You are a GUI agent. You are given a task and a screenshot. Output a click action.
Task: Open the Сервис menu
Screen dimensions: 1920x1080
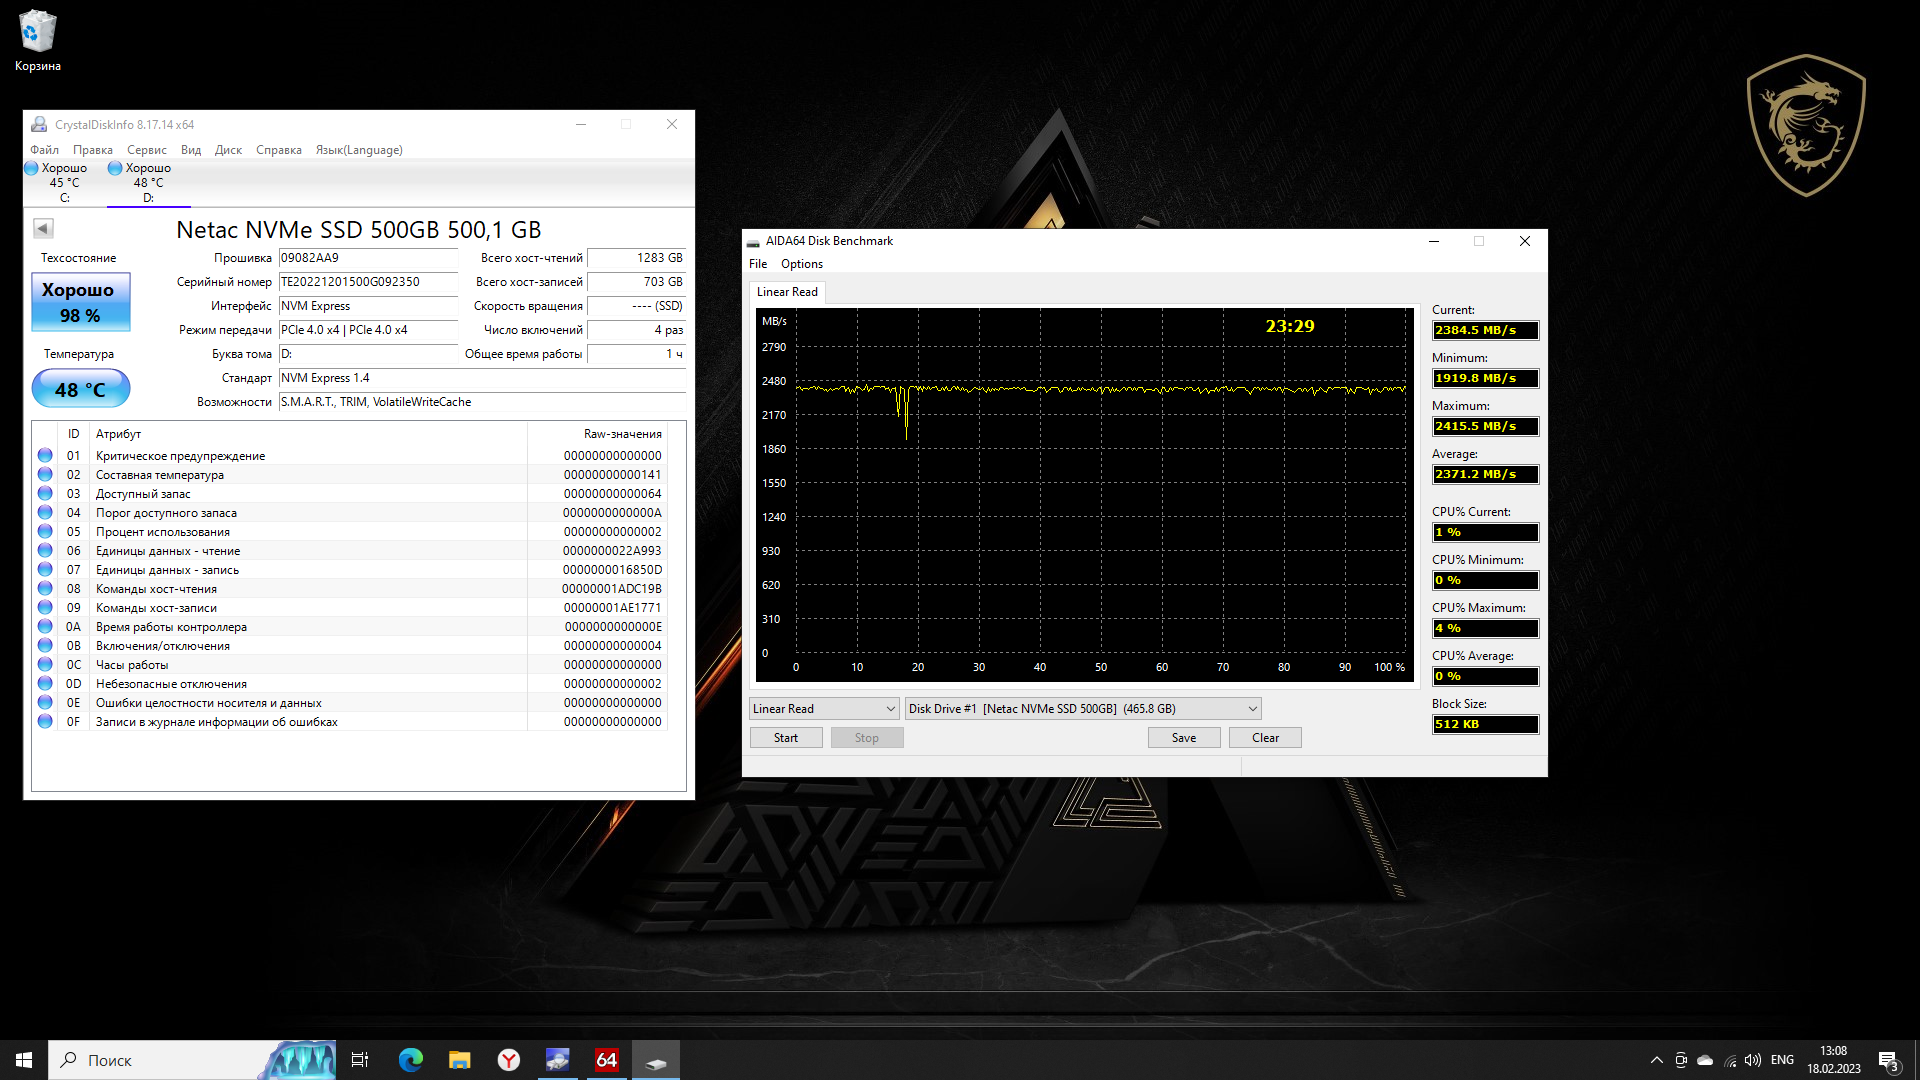(x=147, y=150)
